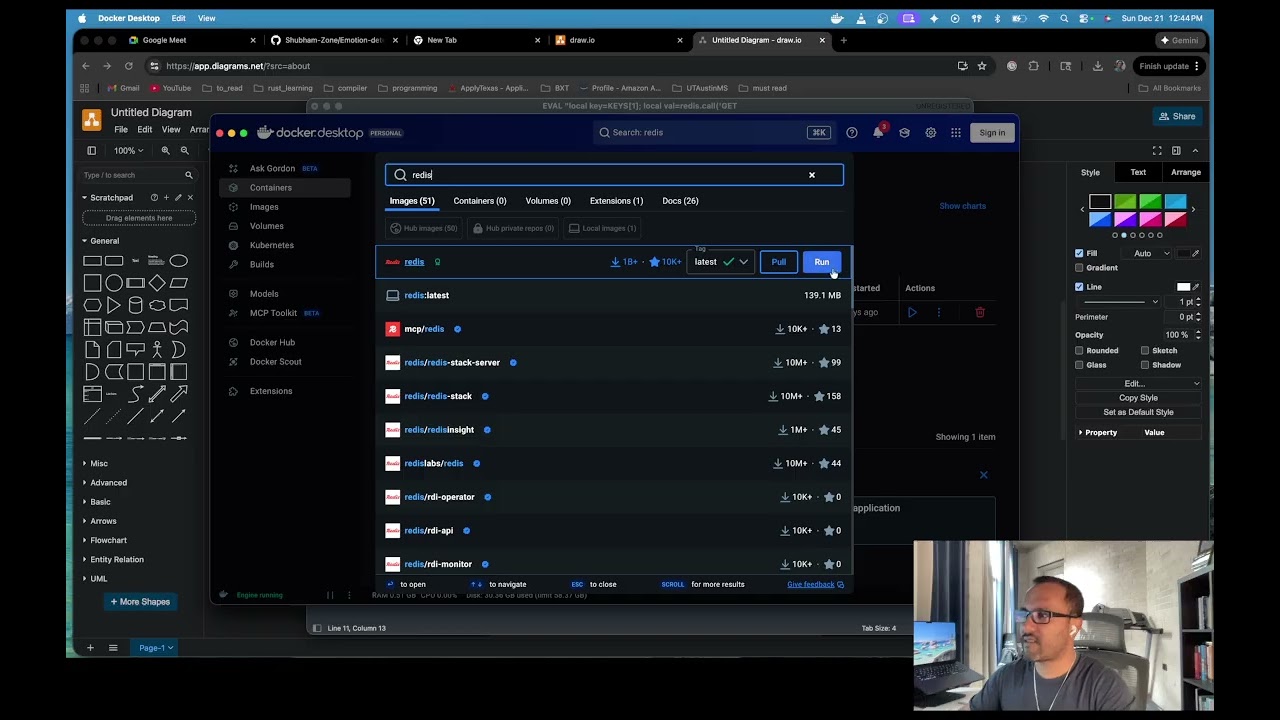Open the Give feedback link

click(x=815, y=585)
